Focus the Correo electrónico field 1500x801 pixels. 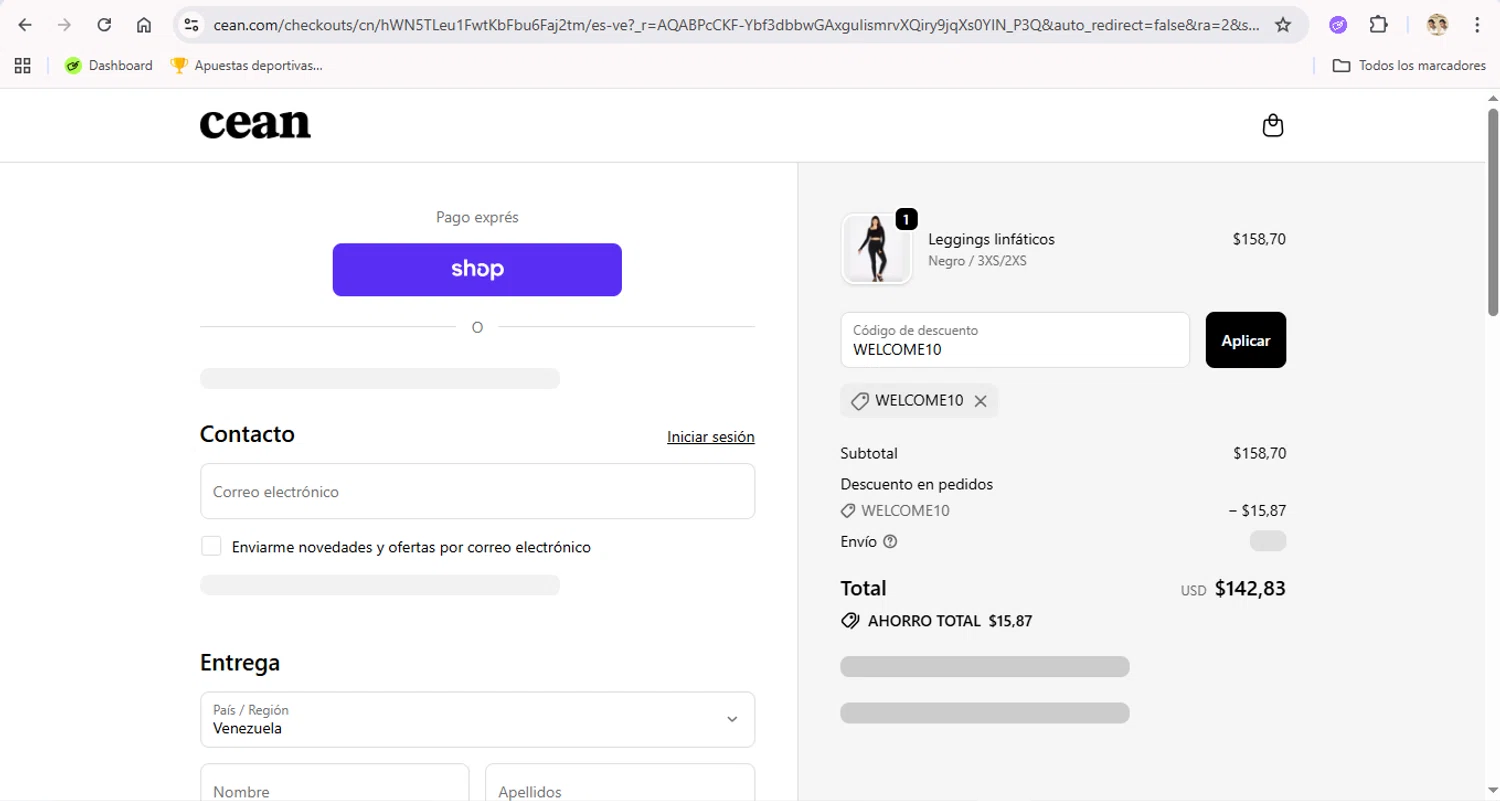[477, 491]
